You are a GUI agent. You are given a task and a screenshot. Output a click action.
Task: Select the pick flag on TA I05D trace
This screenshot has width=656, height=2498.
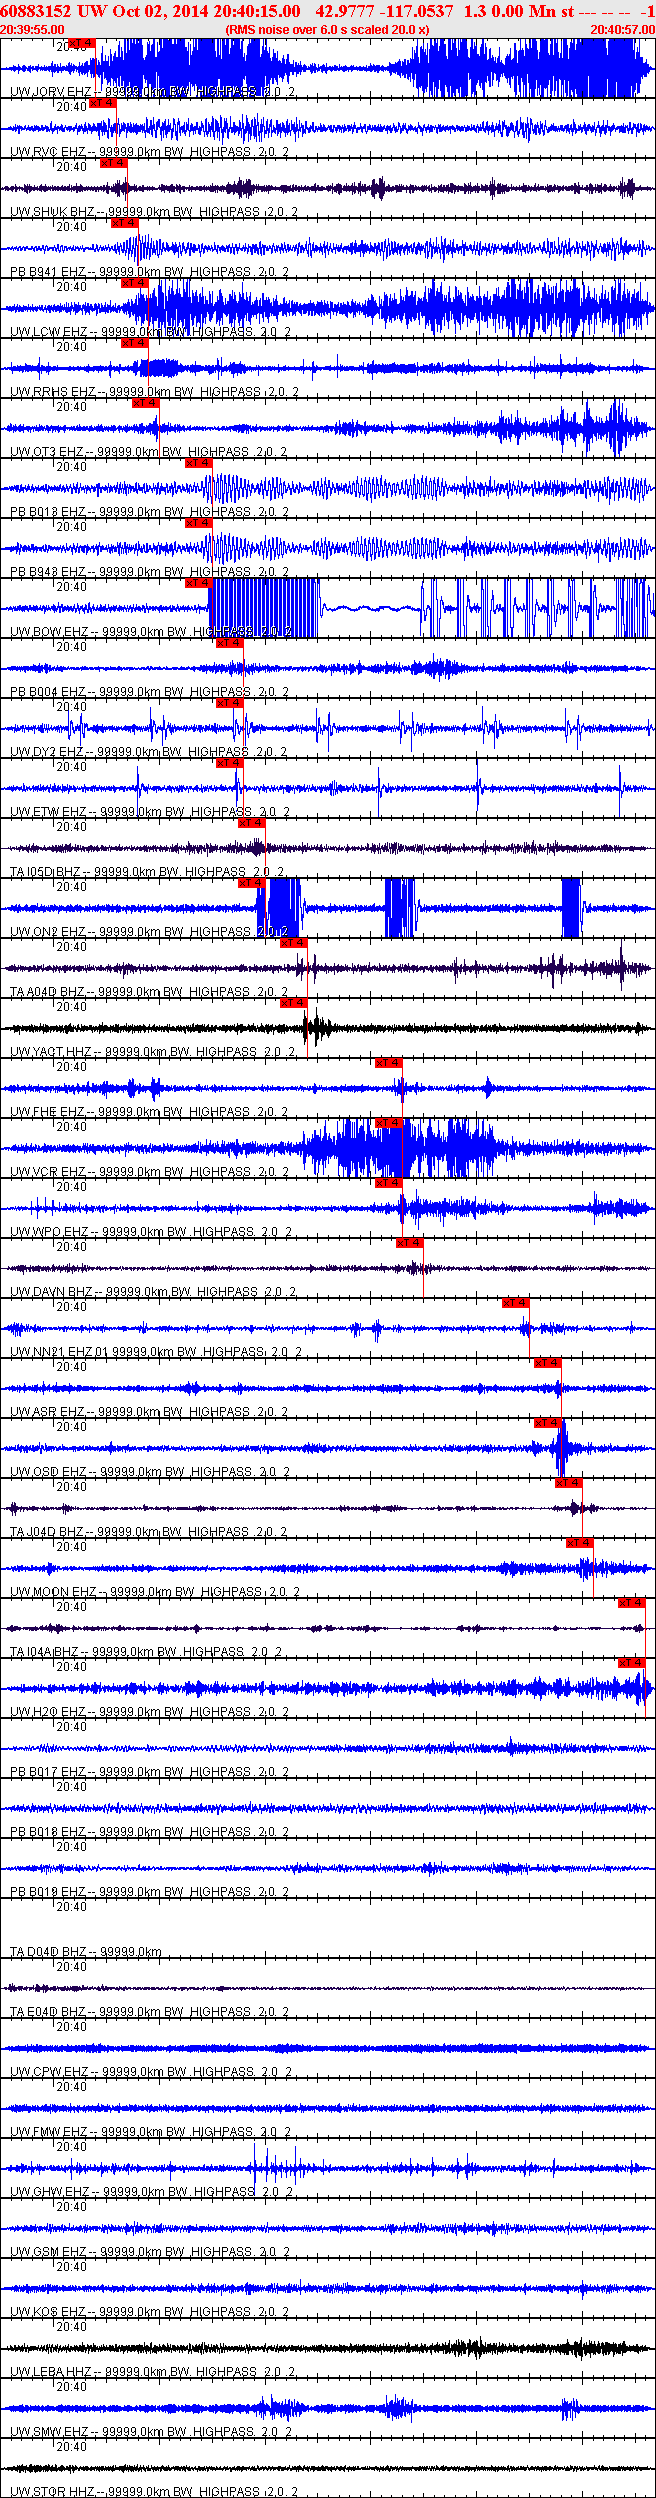pos(251,823)
